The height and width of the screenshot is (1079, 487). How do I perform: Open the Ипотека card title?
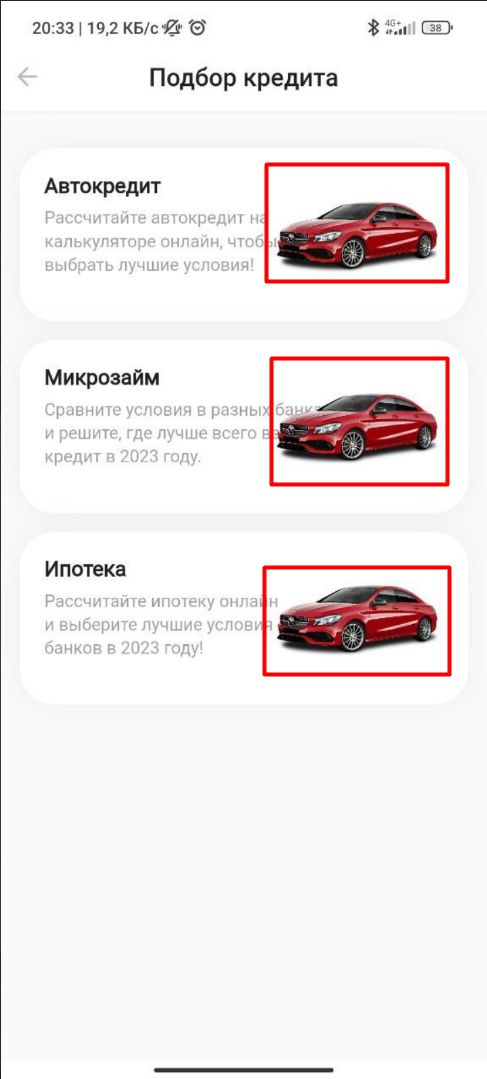pos(85,569)
